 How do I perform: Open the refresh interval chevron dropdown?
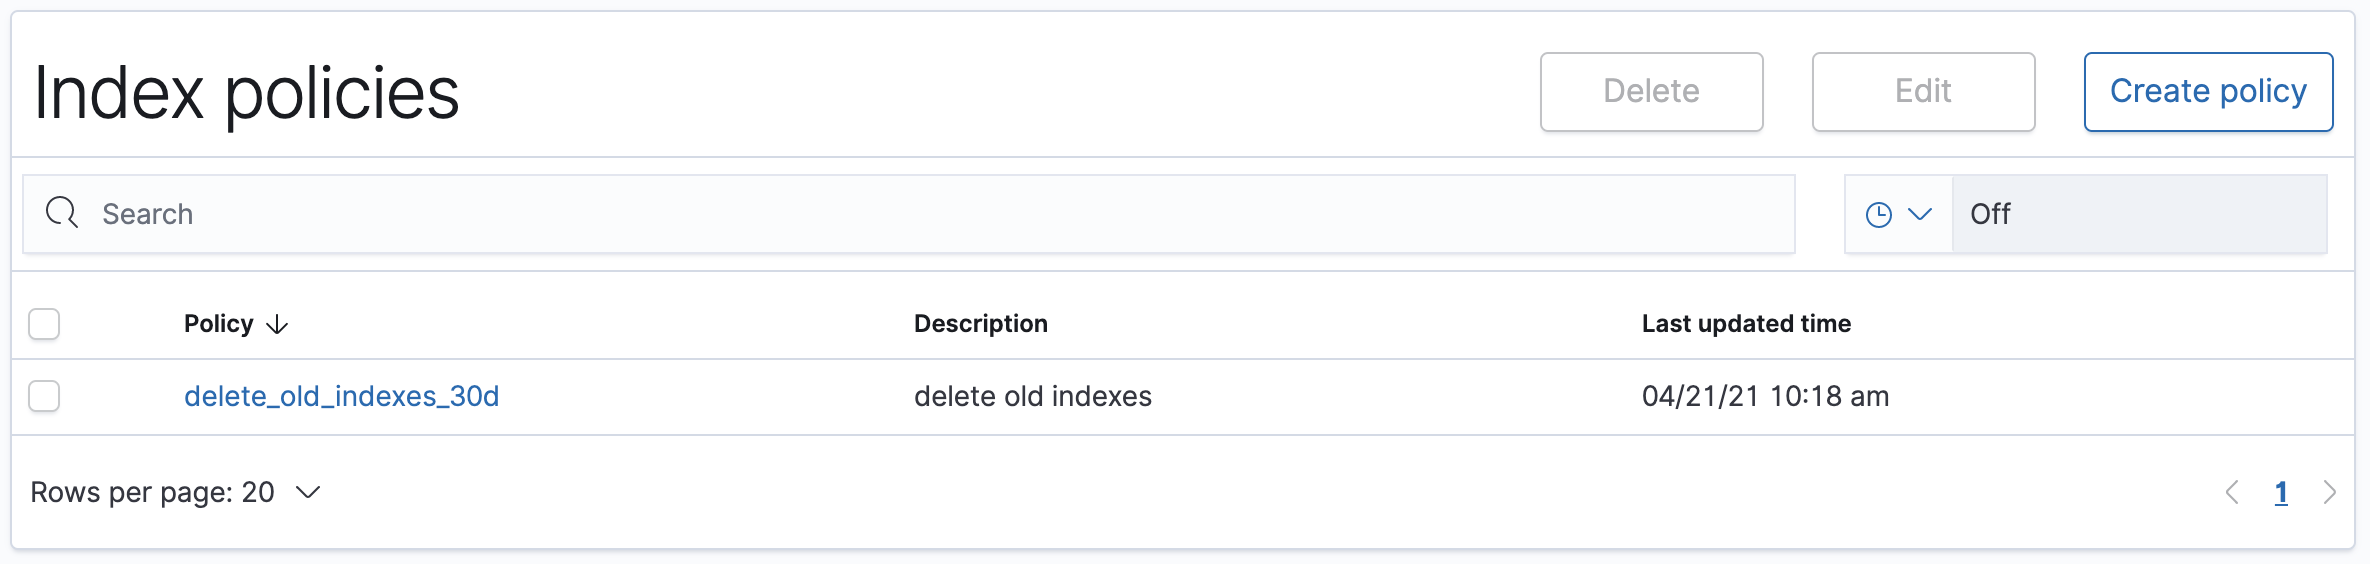point(1920,214)
